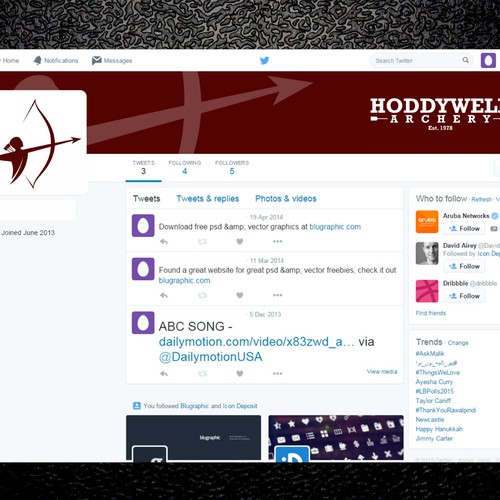Open Blugraphic link in followed notice

pos(194,406)
